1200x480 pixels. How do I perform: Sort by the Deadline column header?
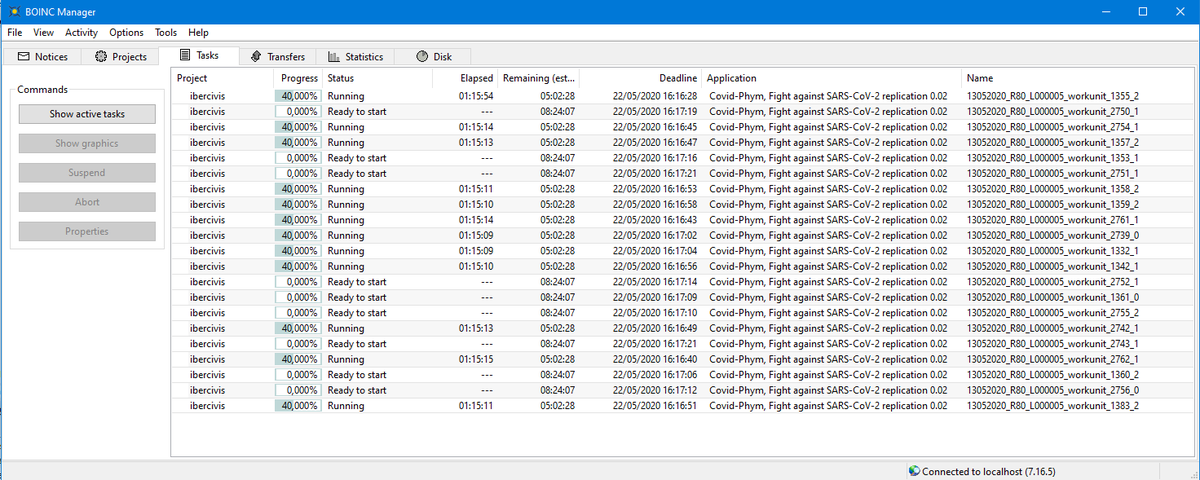[641, 78]
